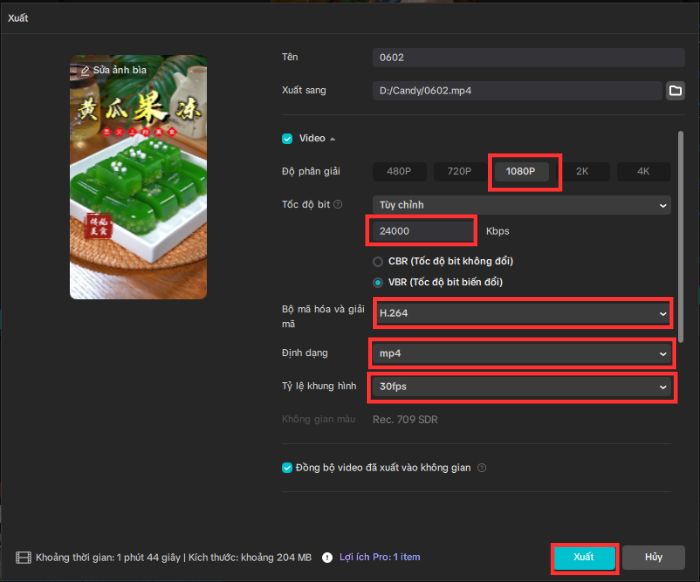This screenshot has width=700, height=582.
Task: Click the folder icon beside export path
Action: [x=675, y=91]
